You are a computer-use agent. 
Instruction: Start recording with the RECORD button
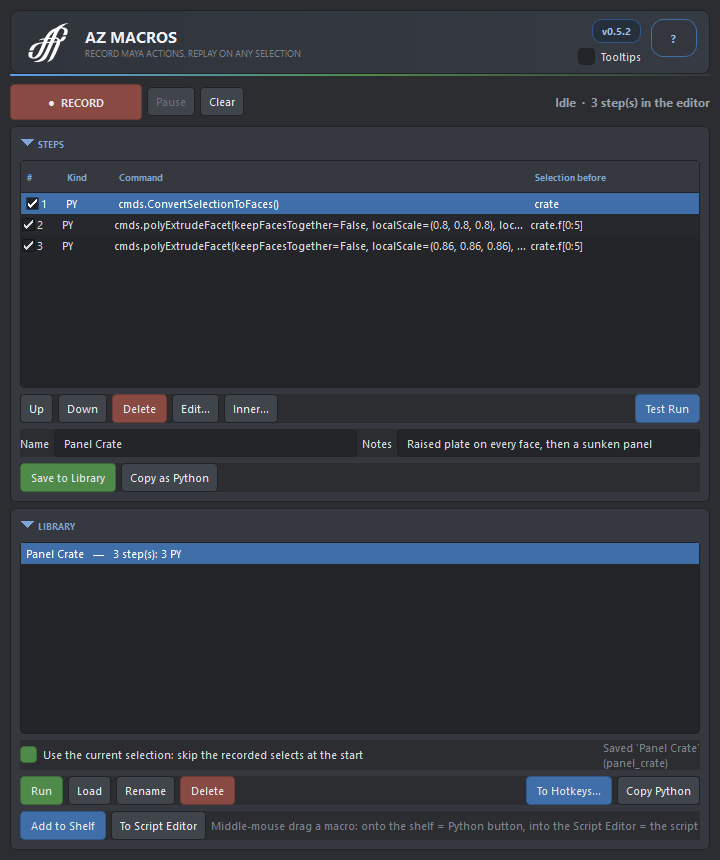tap(76, 102)
